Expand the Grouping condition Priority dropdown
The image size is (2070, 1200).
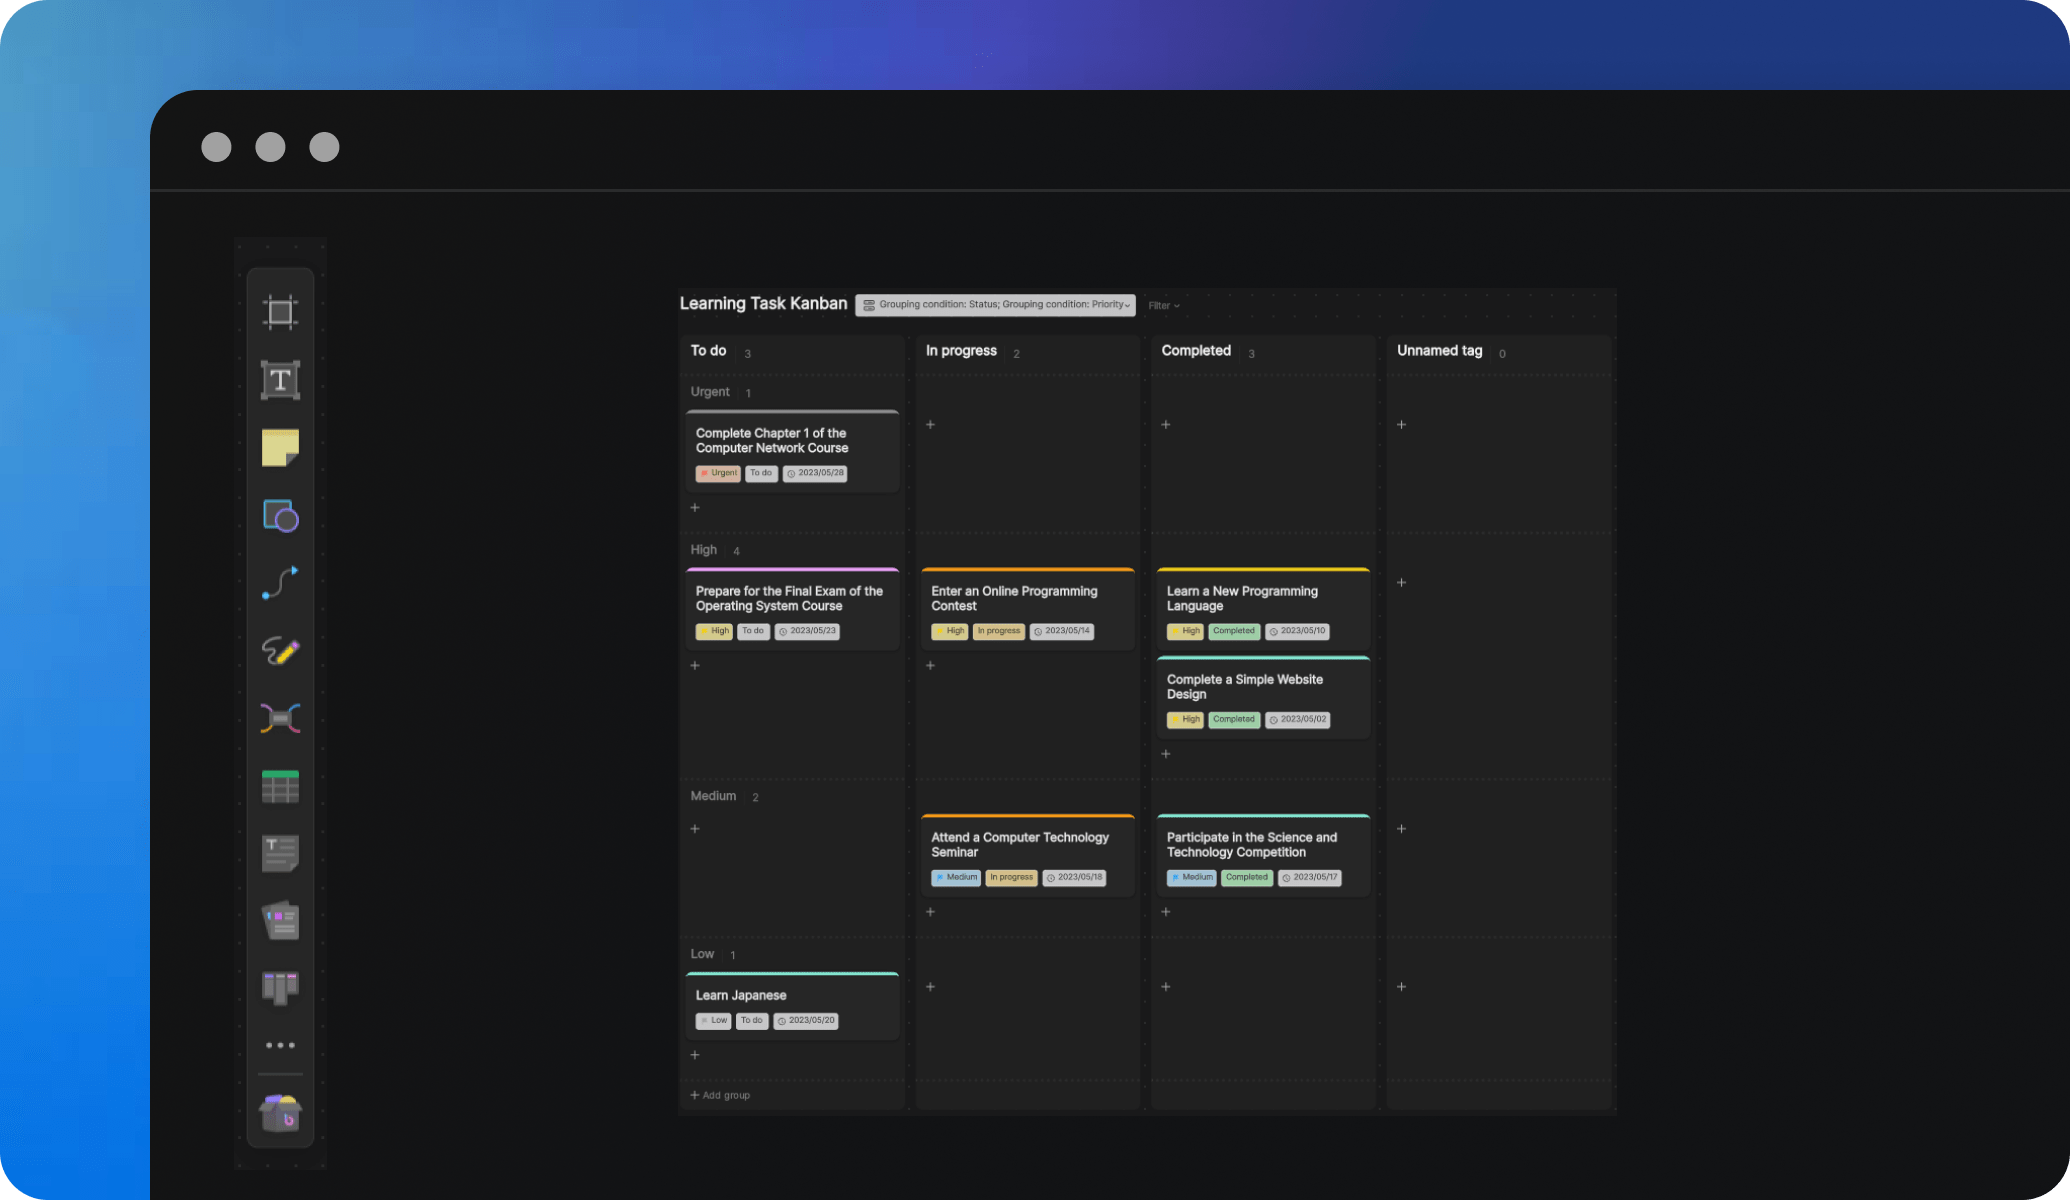(x=1127, y=304)
